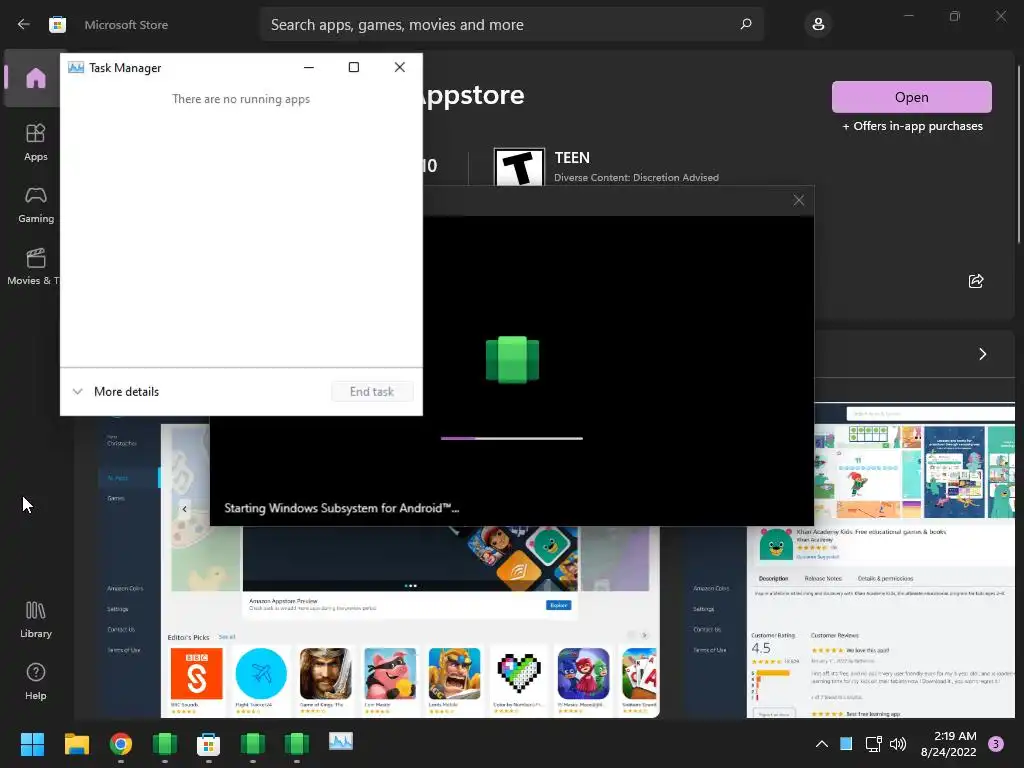Open the Library section
Image resolution: width=1024 pixels, height=768 pixels.
pyautogui.click(x=36, y=620)
